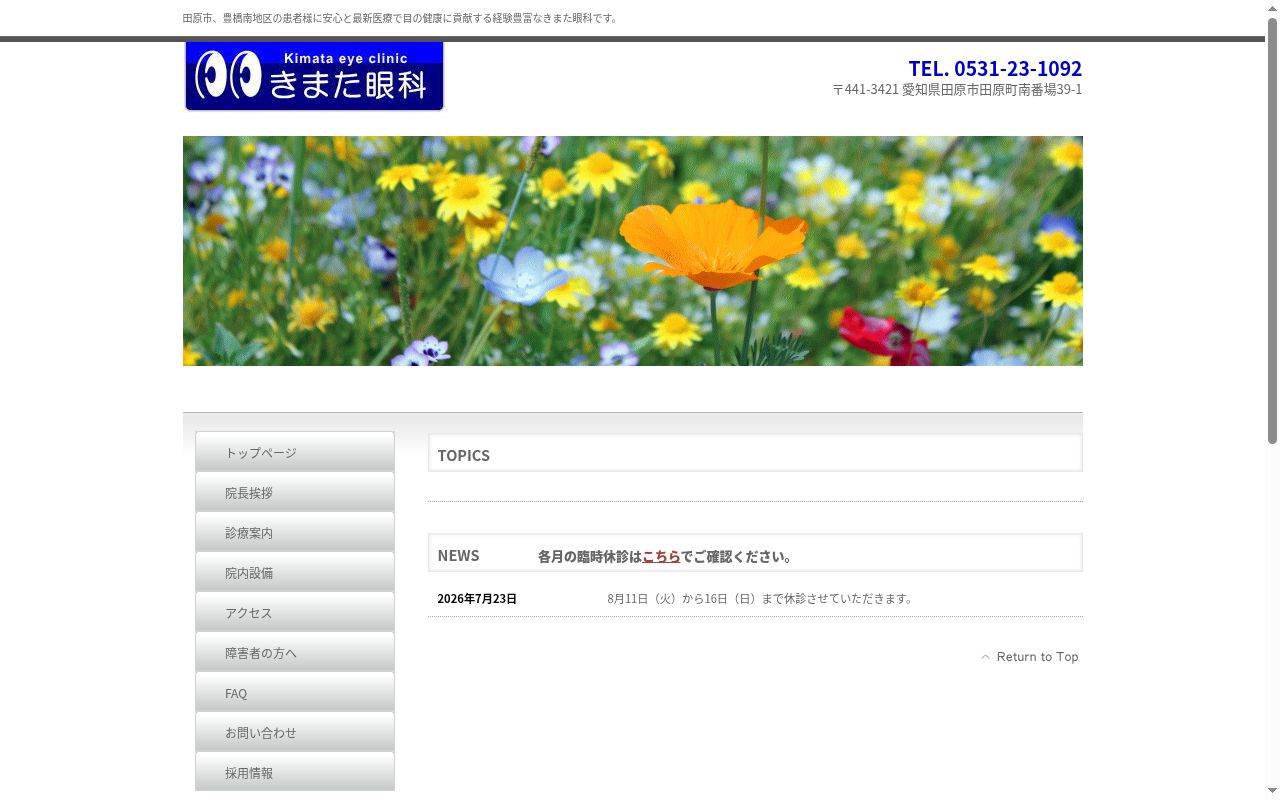Open the 院長挨拶 page

point(295,492)
